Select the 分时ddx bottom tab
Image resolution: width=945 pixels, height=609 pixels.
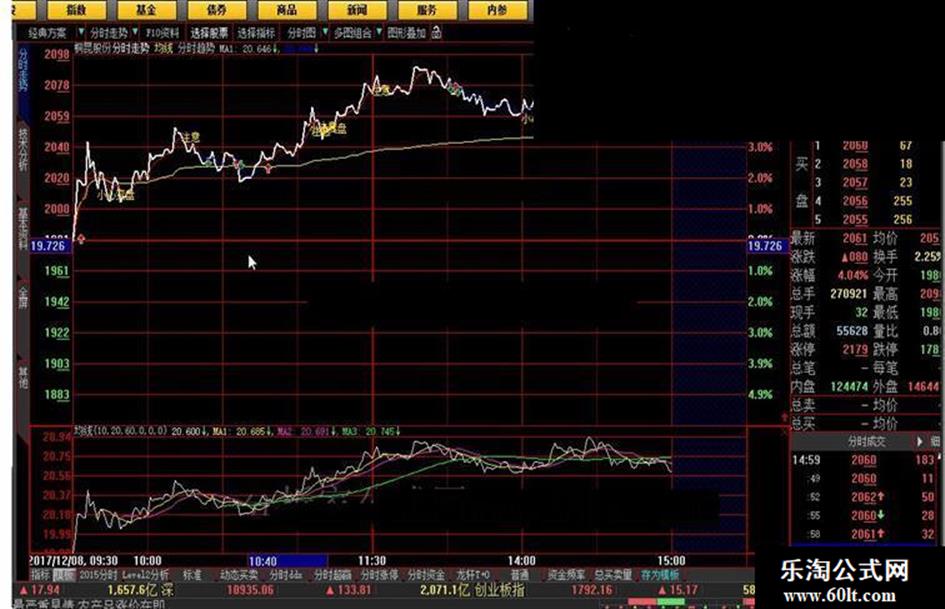tap(286, 575)
